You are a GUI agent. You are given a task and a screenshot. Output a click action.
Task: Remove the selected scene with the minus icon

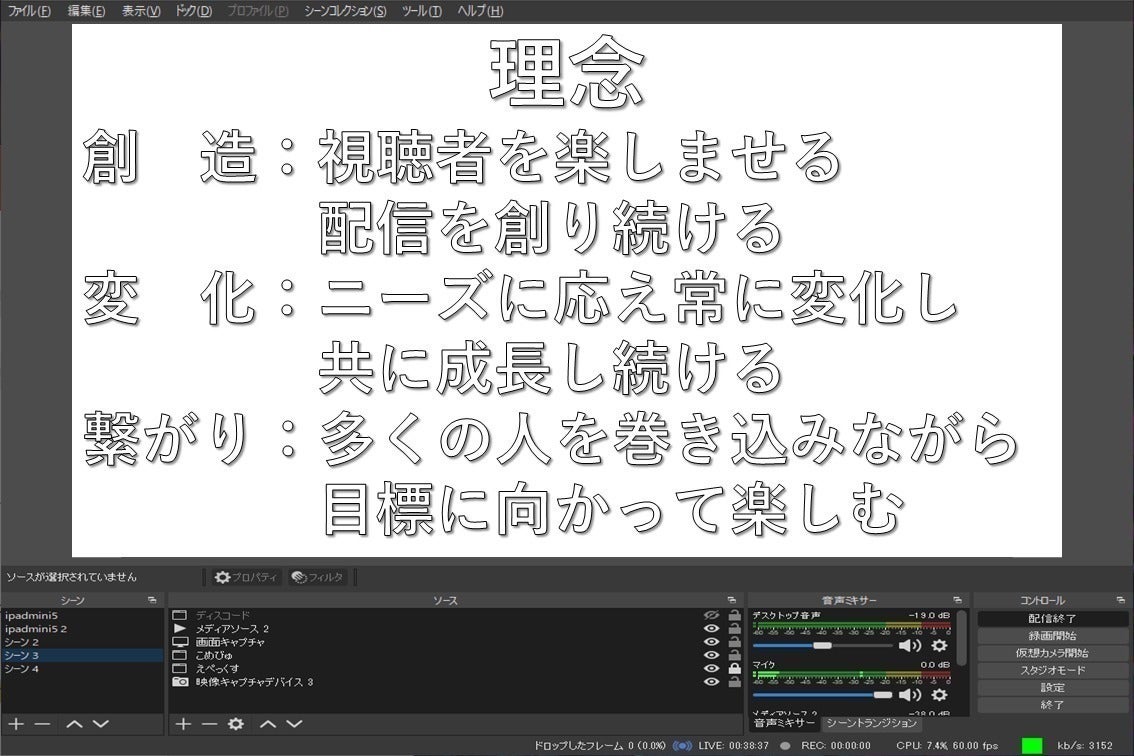[42, 723]
